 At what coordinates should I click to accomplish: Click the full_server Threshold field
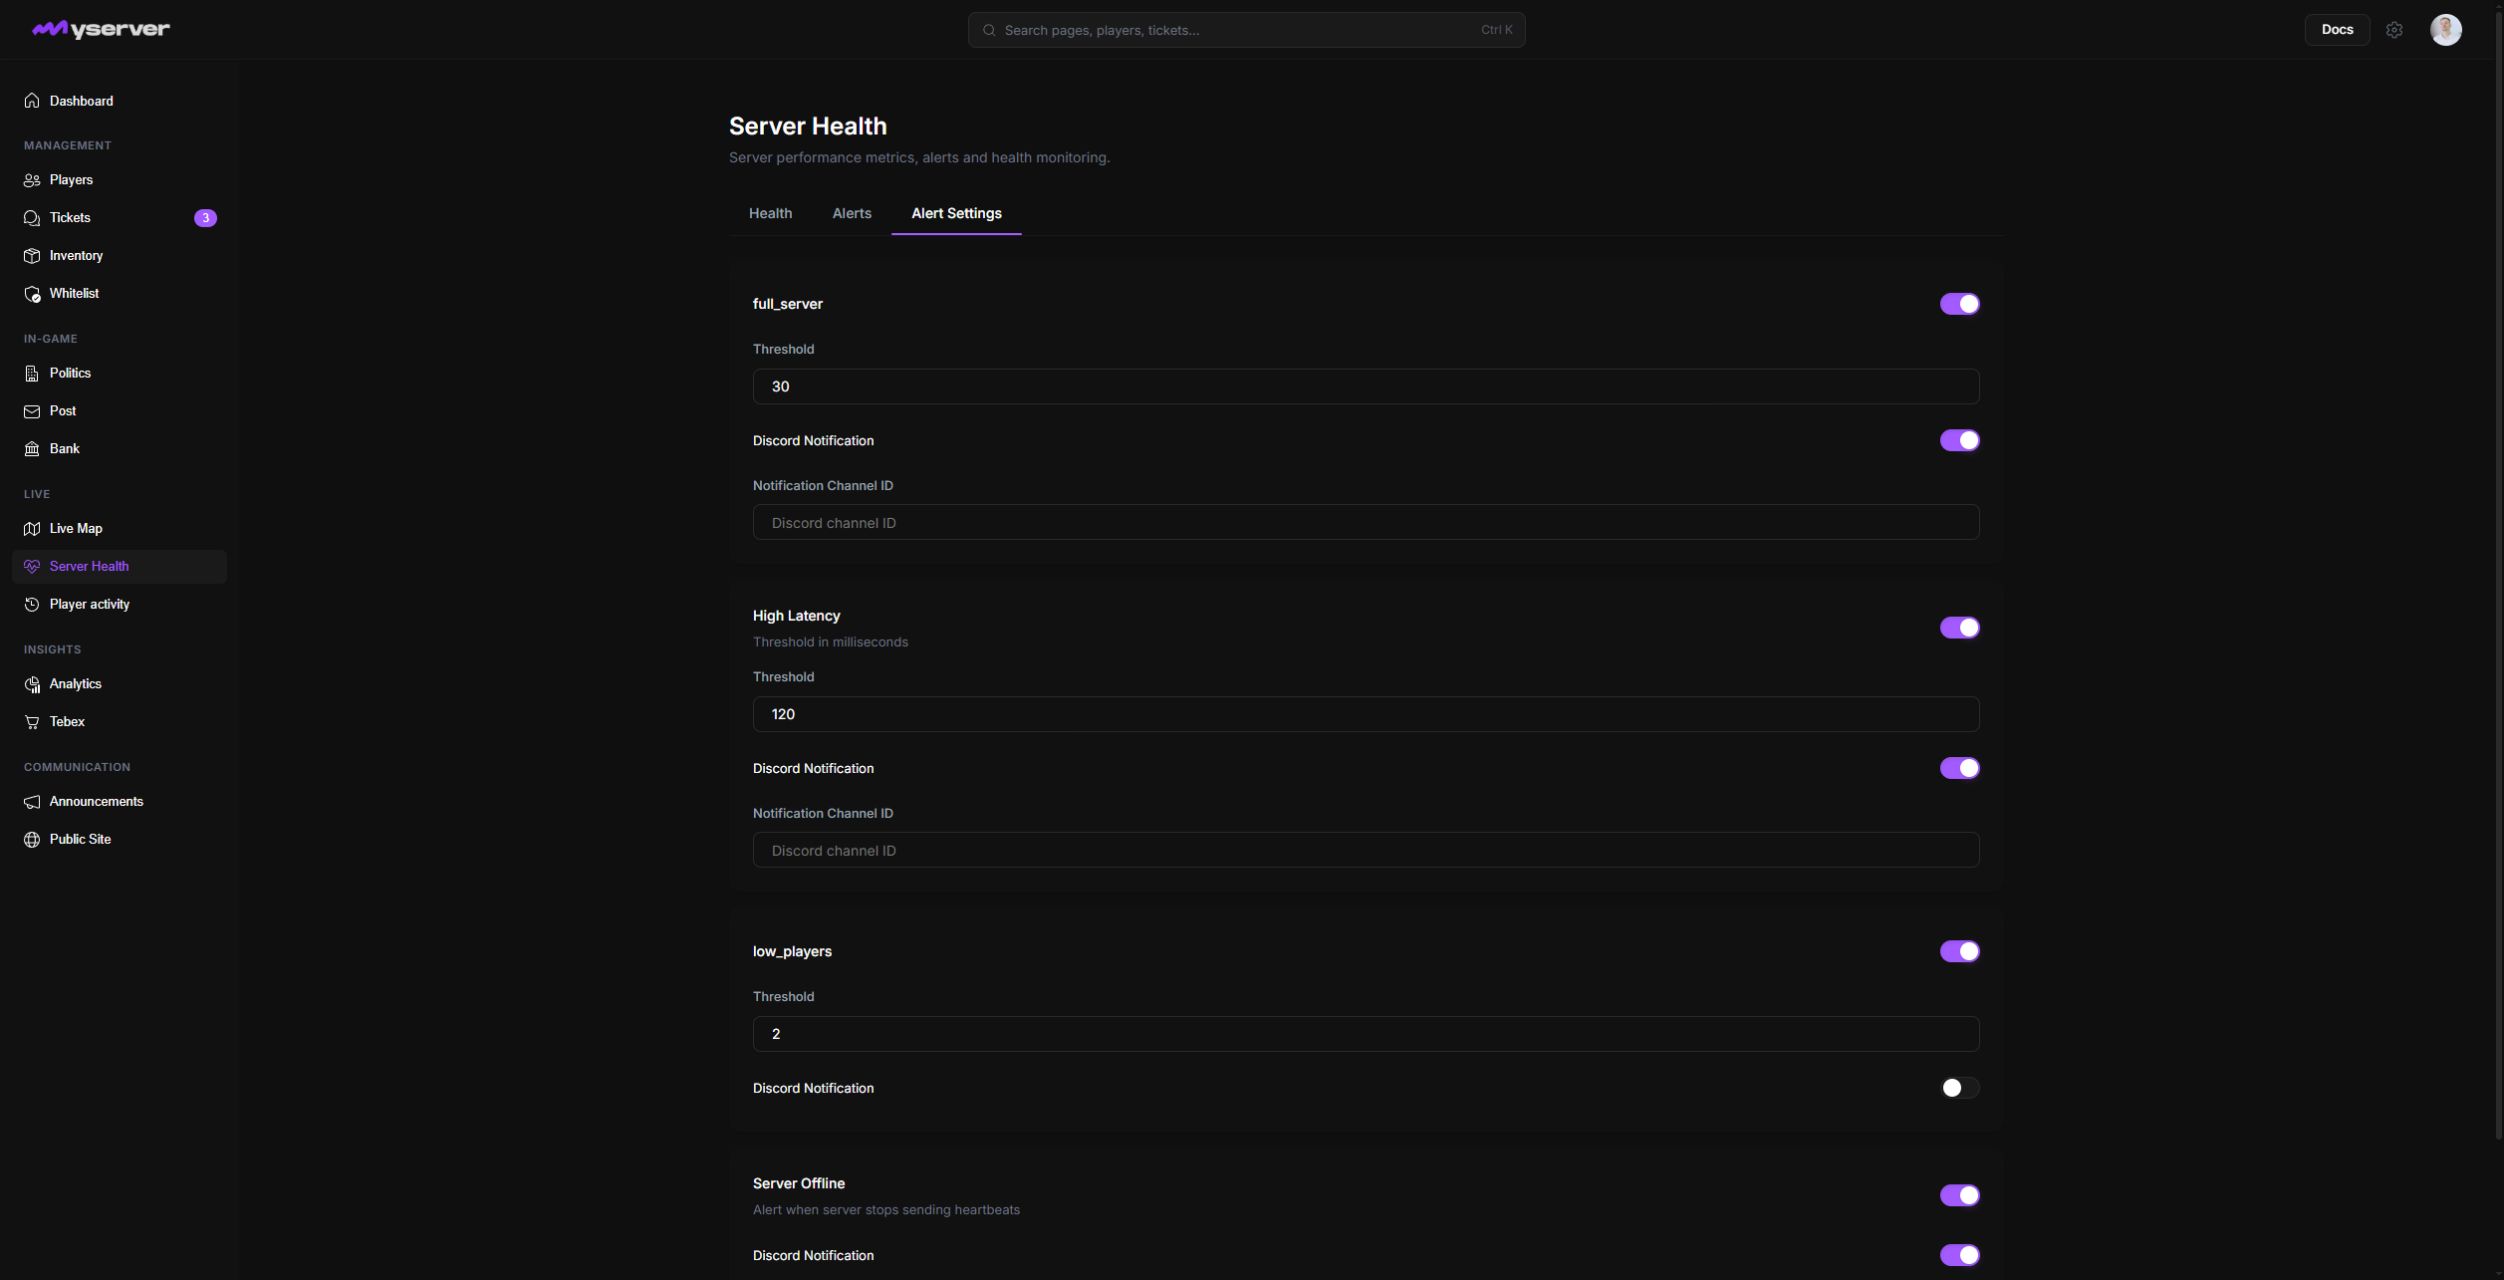click(x=1366, y=386)
